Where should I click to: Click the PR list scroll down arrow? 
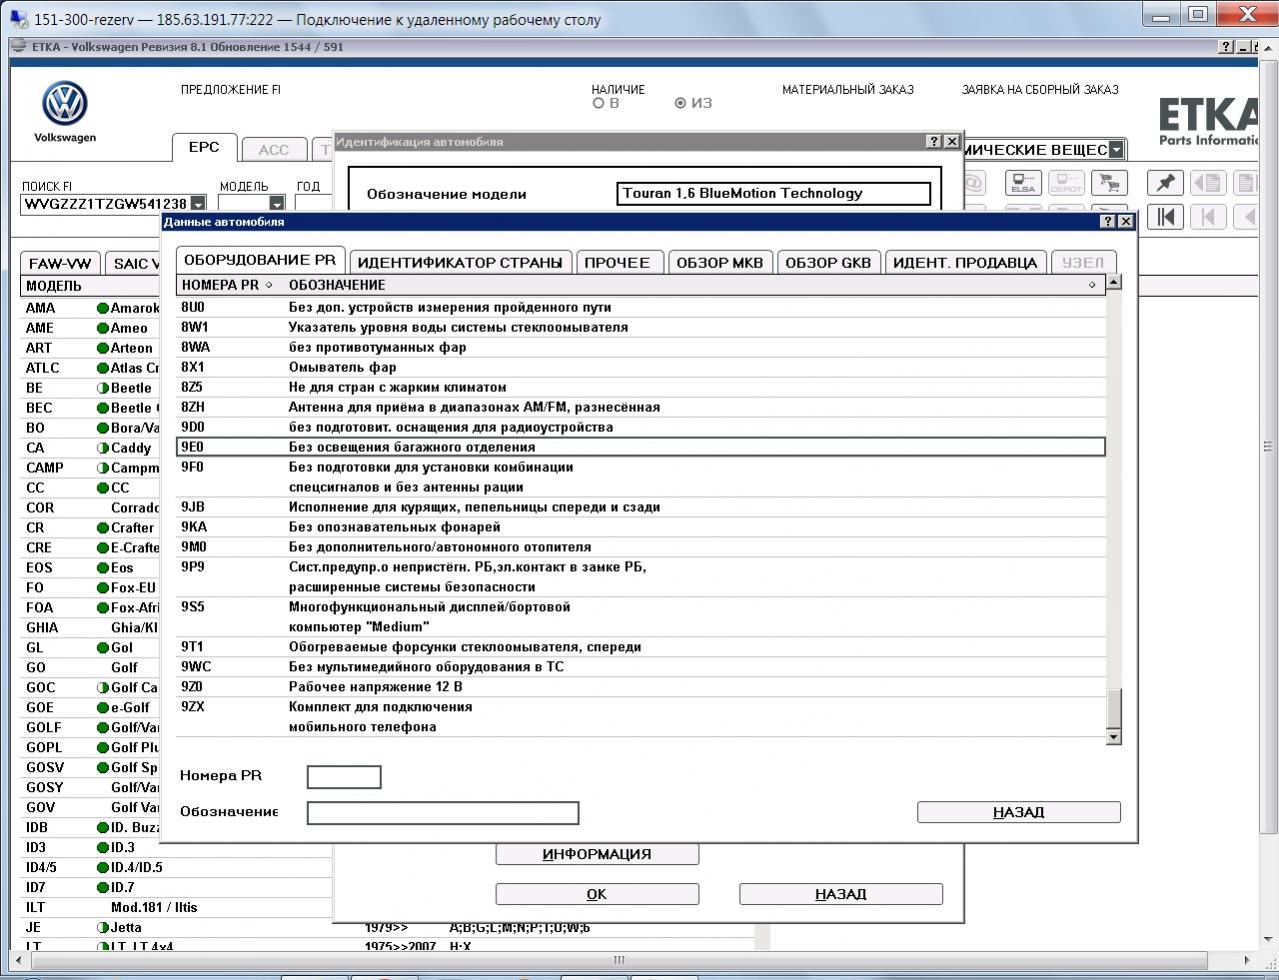(x=1114, y=737)
